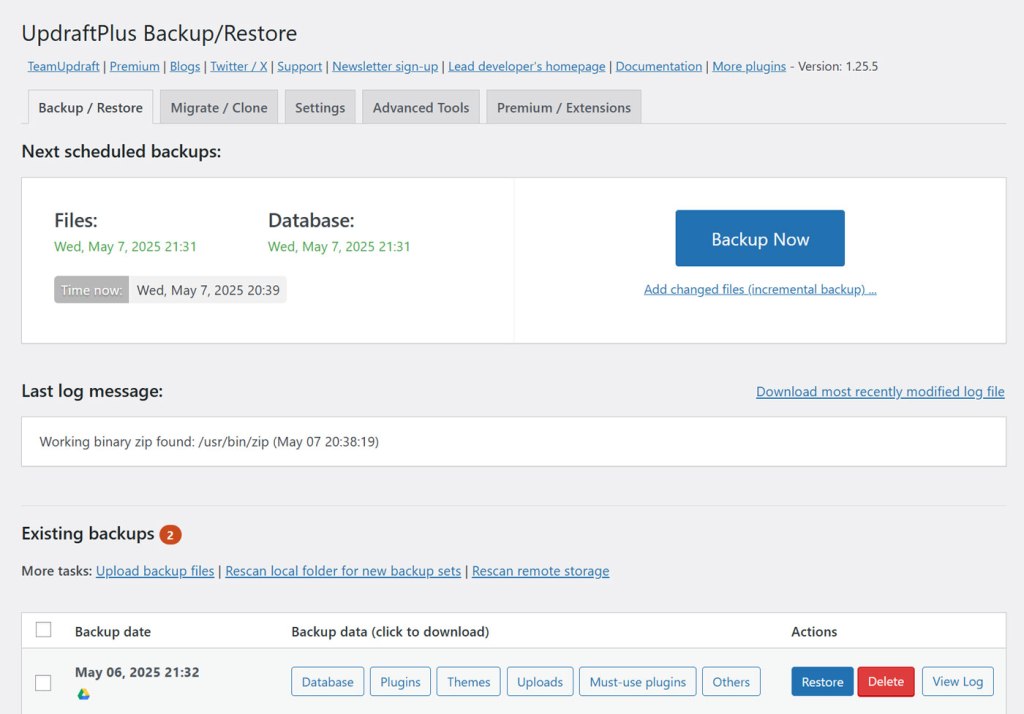The height and width of the screenshot is (714, 1024).
Task: Click the Newsletter sign-up link
Action: [385, 67]
